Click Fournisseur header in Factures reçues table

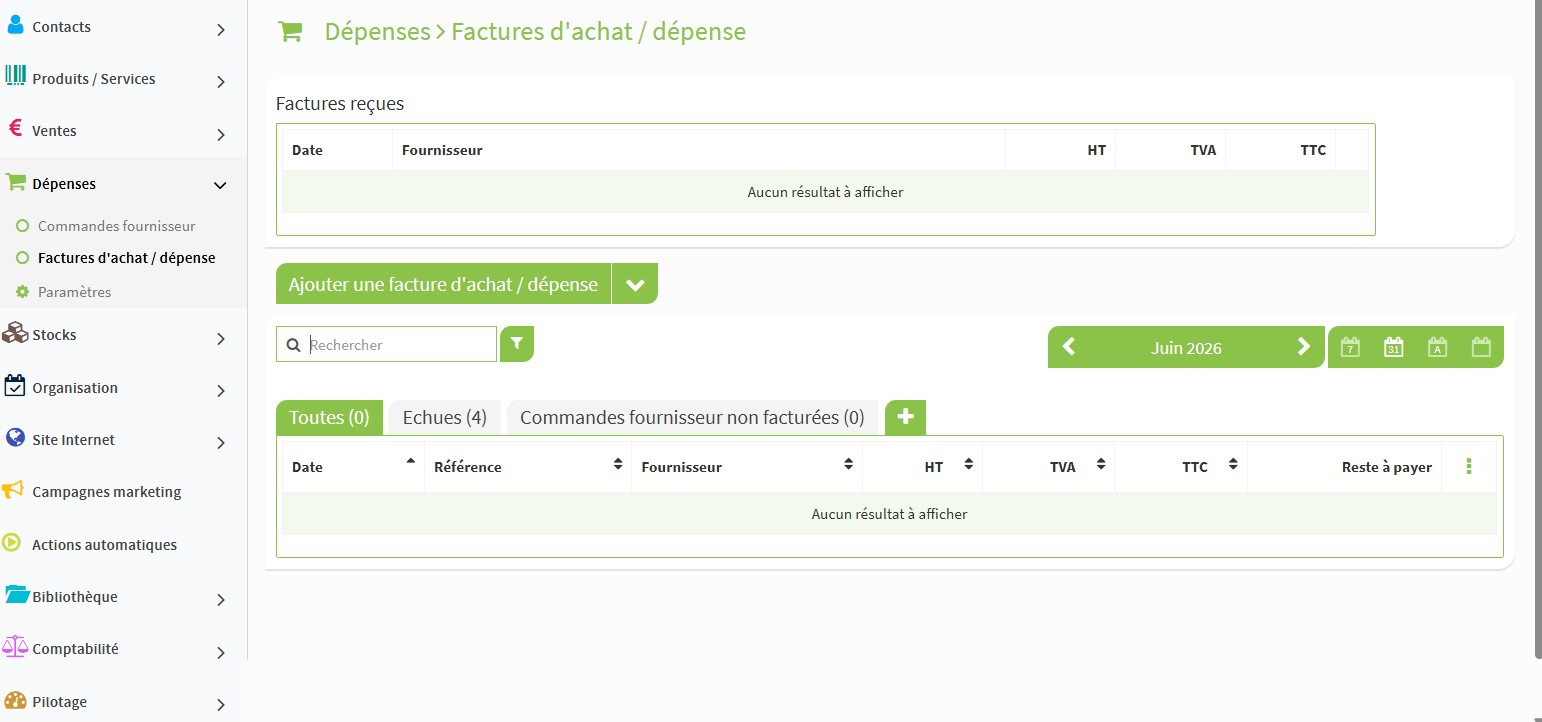(x=442, y=150)
